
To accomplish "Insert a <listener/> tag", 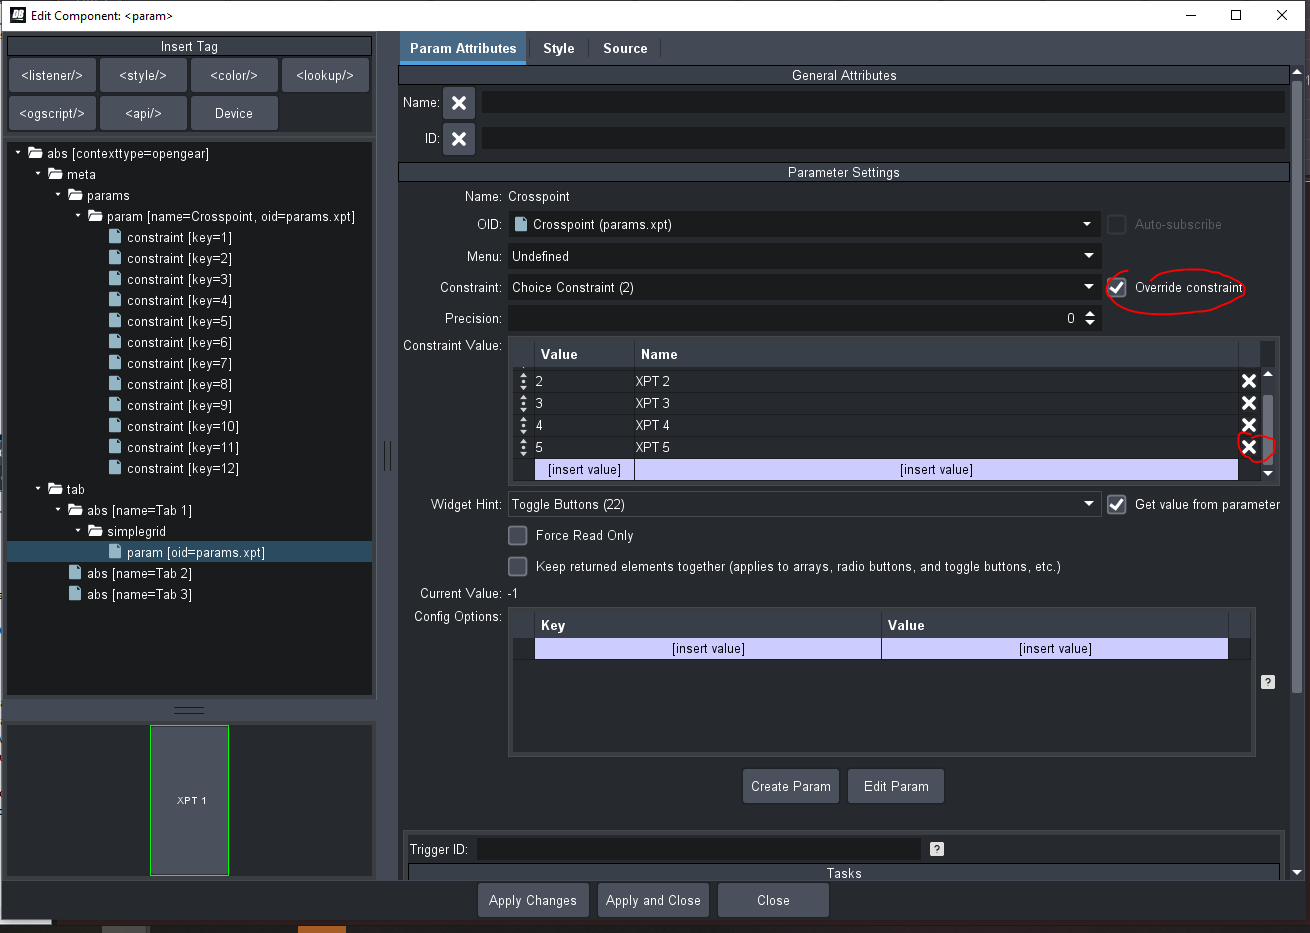I will (x=52, y=75).
